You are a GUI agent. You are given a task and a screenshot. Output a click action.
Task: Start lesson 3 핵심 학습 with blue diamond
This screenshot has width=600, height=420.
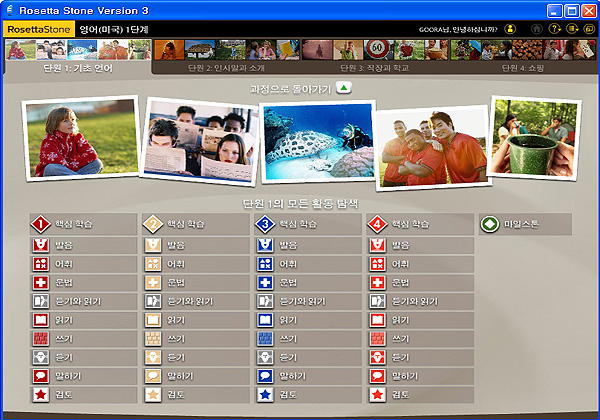[308, 224]
